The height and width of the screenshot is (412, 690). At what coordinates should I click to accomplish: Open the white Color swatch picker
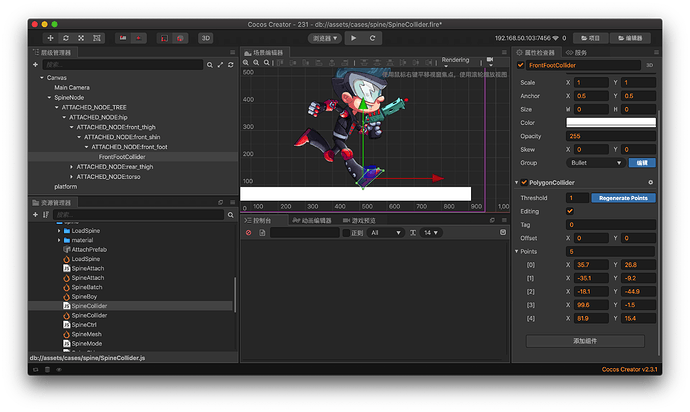pos(611,122)
